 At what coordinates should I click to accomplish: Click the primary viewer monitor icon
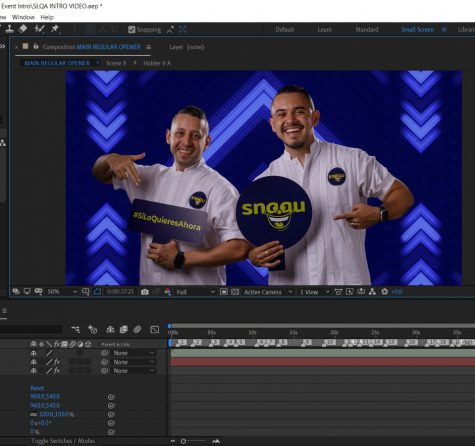point(27,292)
